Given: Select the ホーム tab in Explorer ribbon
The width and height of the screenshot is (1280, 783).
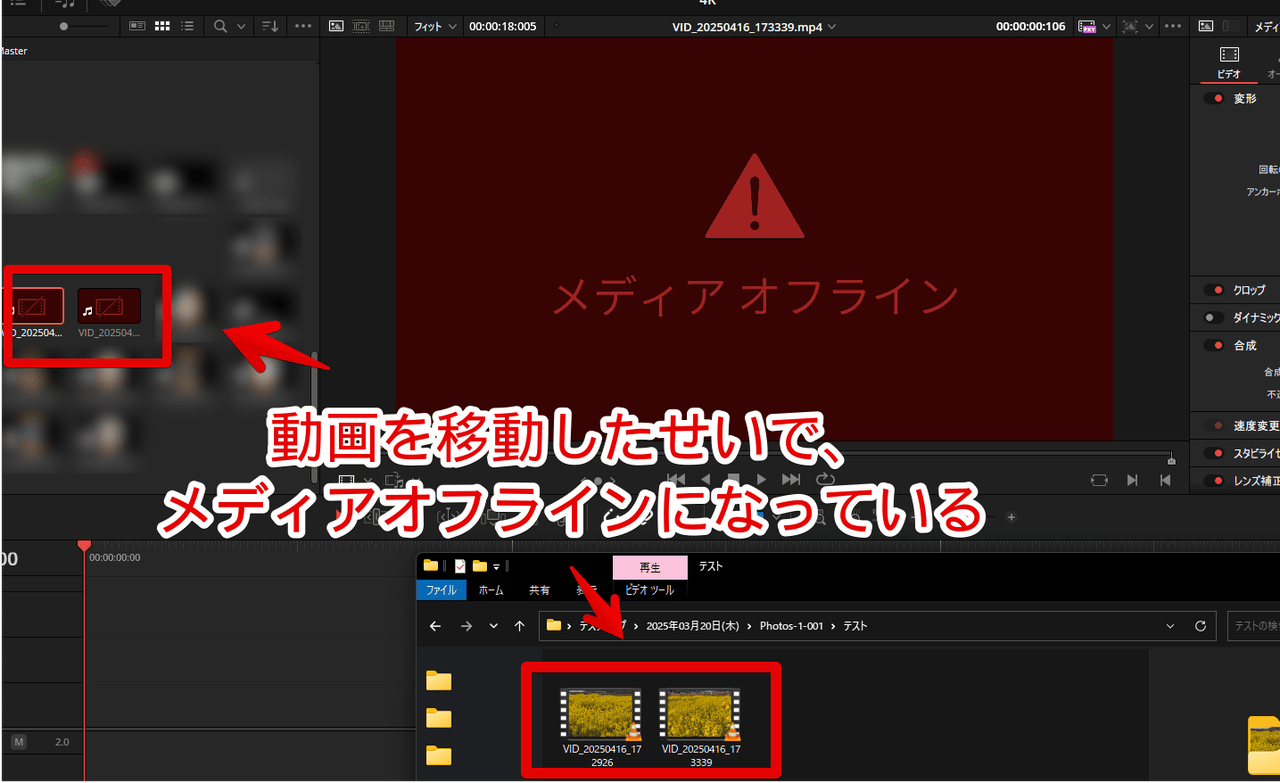Looking at the screenshot, I should 491,590.
